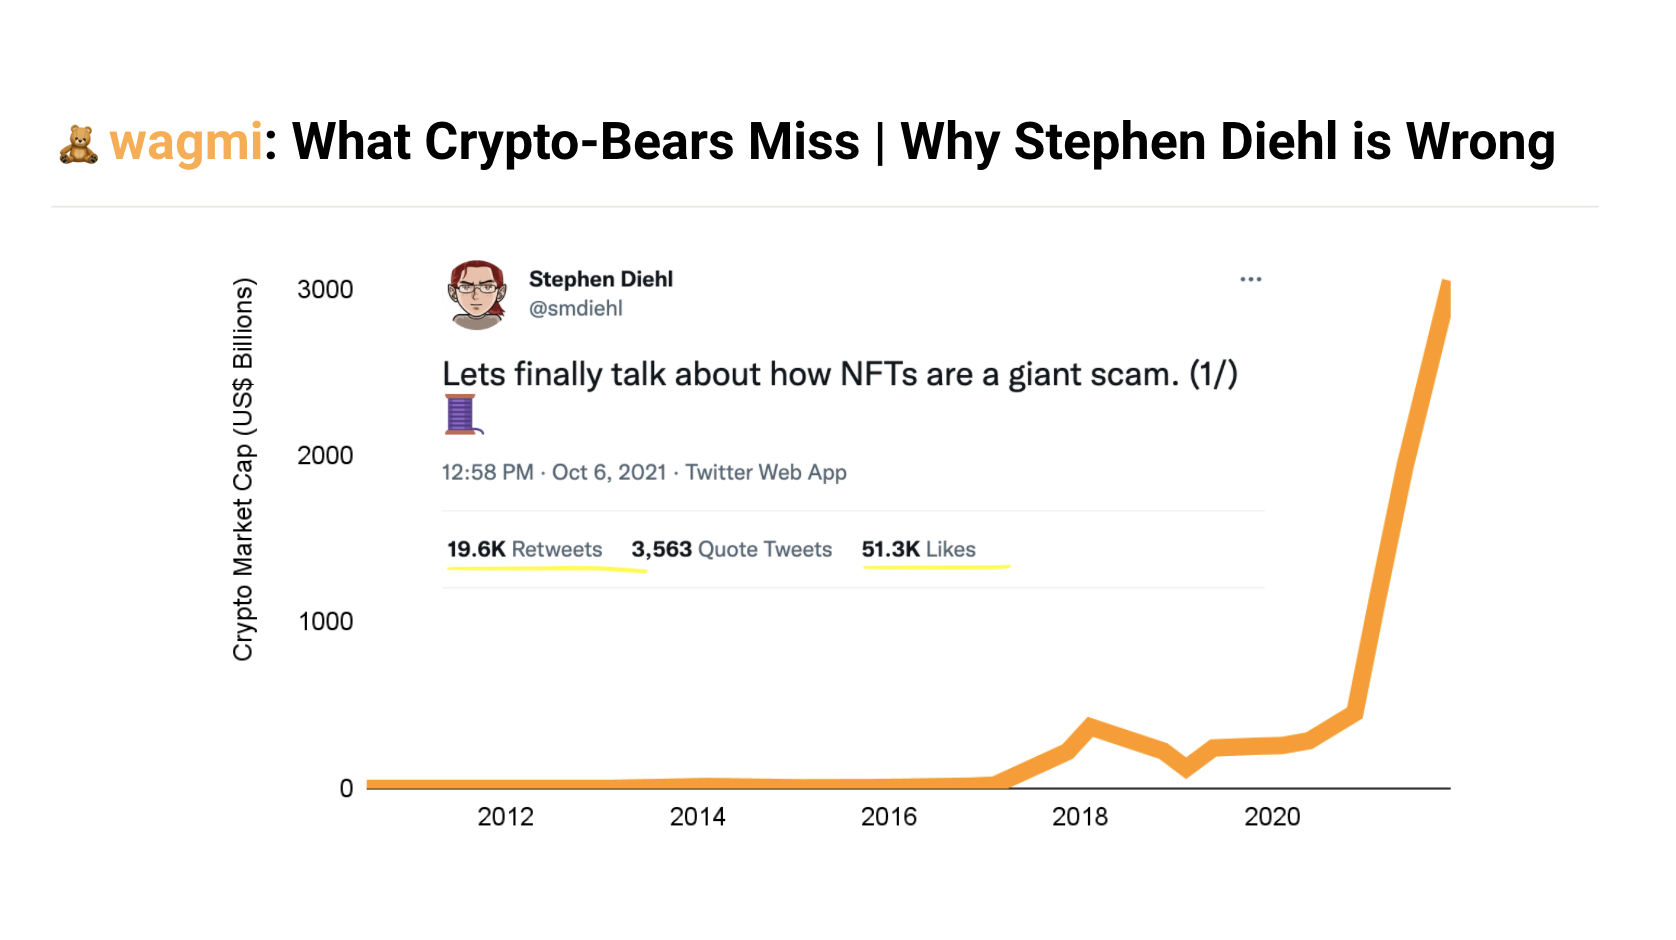
Task: Click the Twitter Web App source icon label
Action: (765, 472)
